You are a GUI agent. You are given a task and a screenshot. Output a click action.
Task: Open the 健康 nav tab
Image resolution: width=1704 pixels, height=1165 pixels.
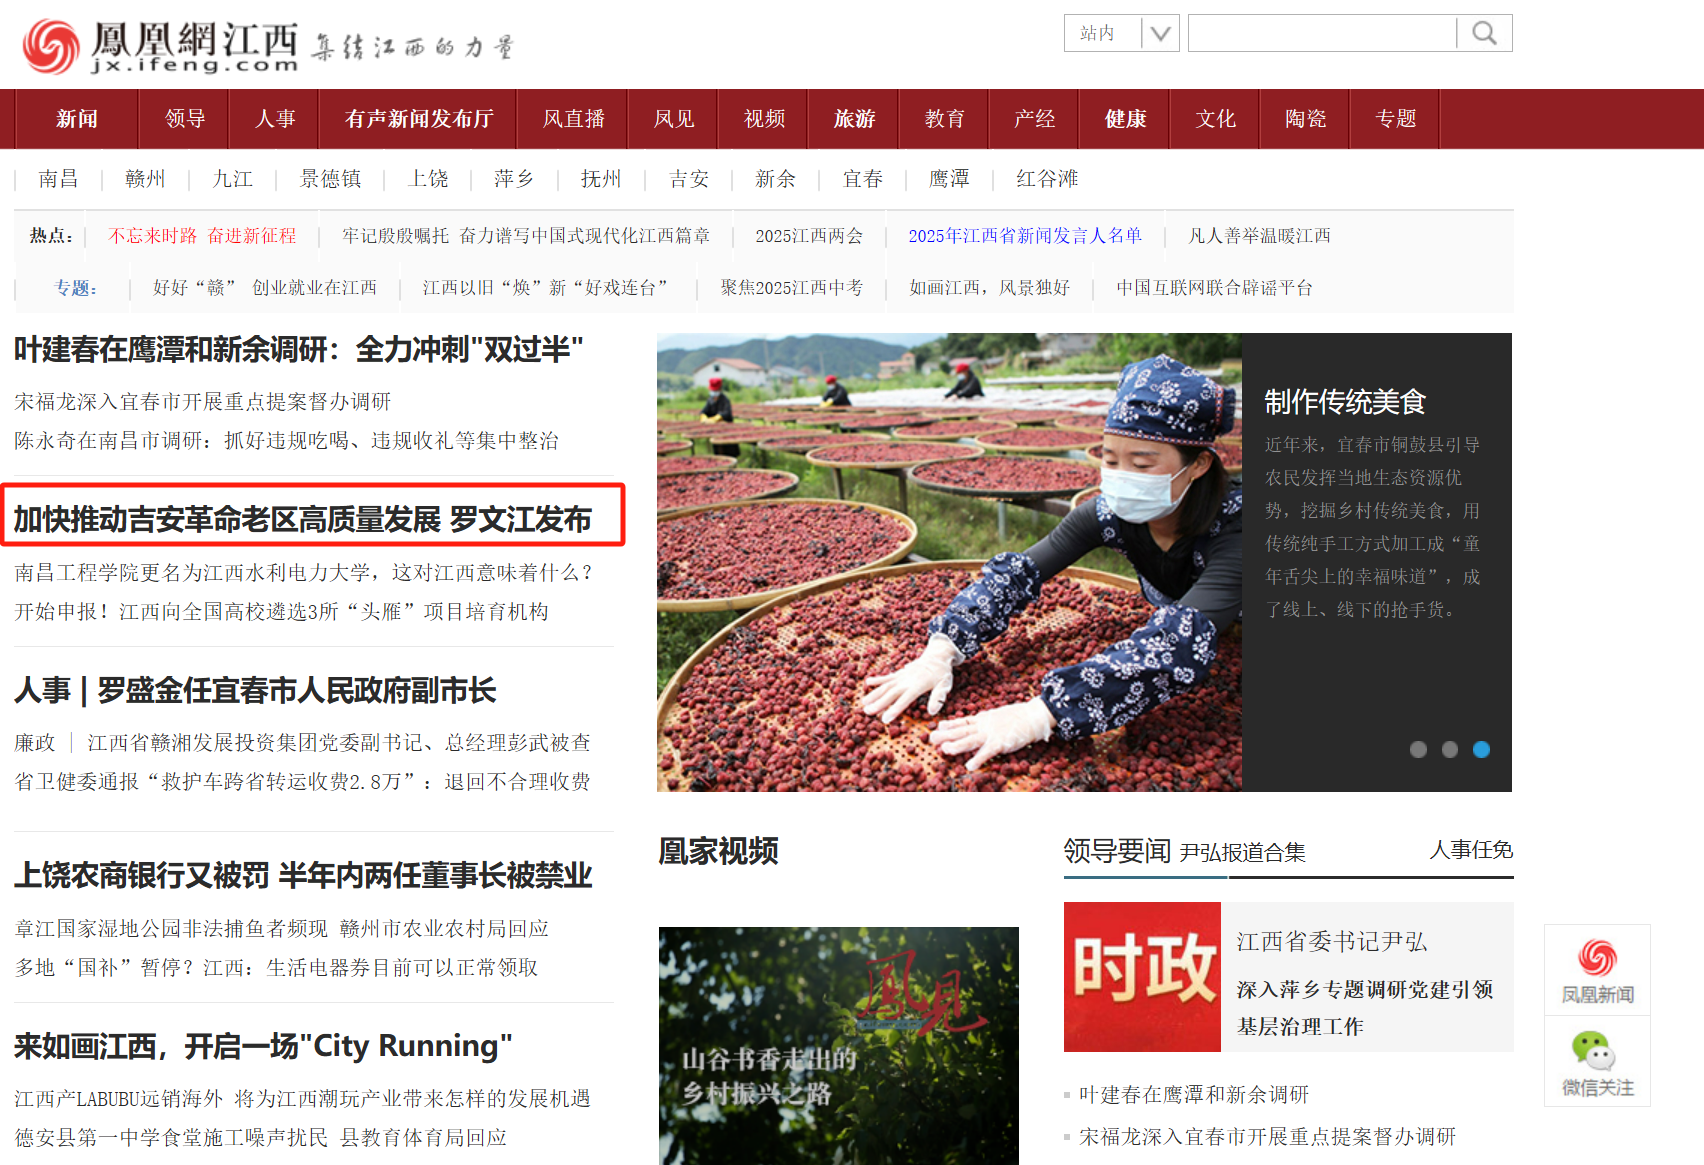coord(1125,119)
